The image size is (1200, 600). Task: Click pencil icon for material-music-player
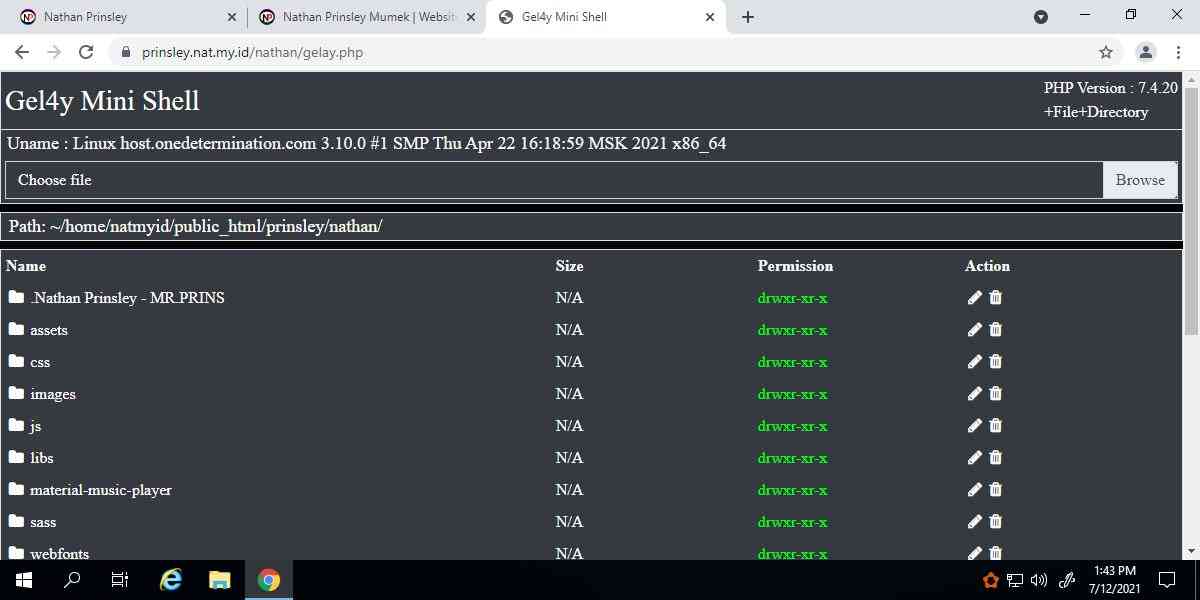coord(974,489)
